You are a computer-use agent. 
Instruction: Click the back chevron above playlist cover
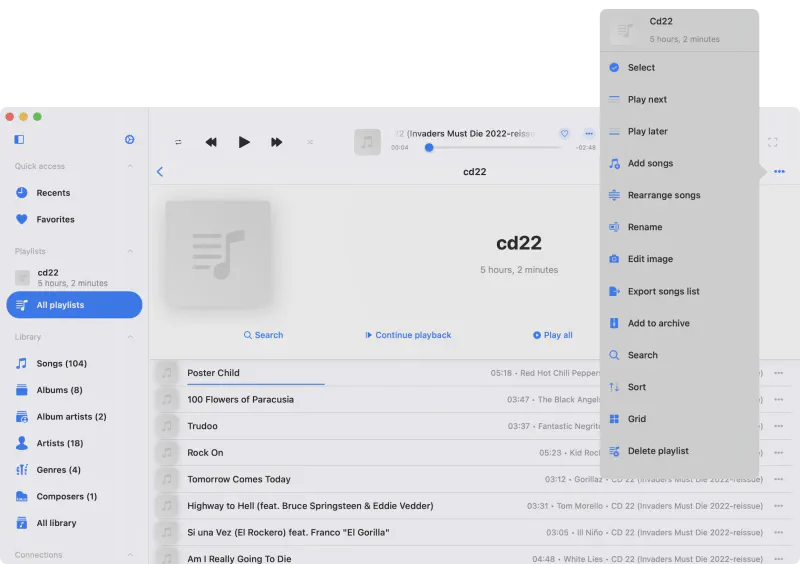[160, 172]
